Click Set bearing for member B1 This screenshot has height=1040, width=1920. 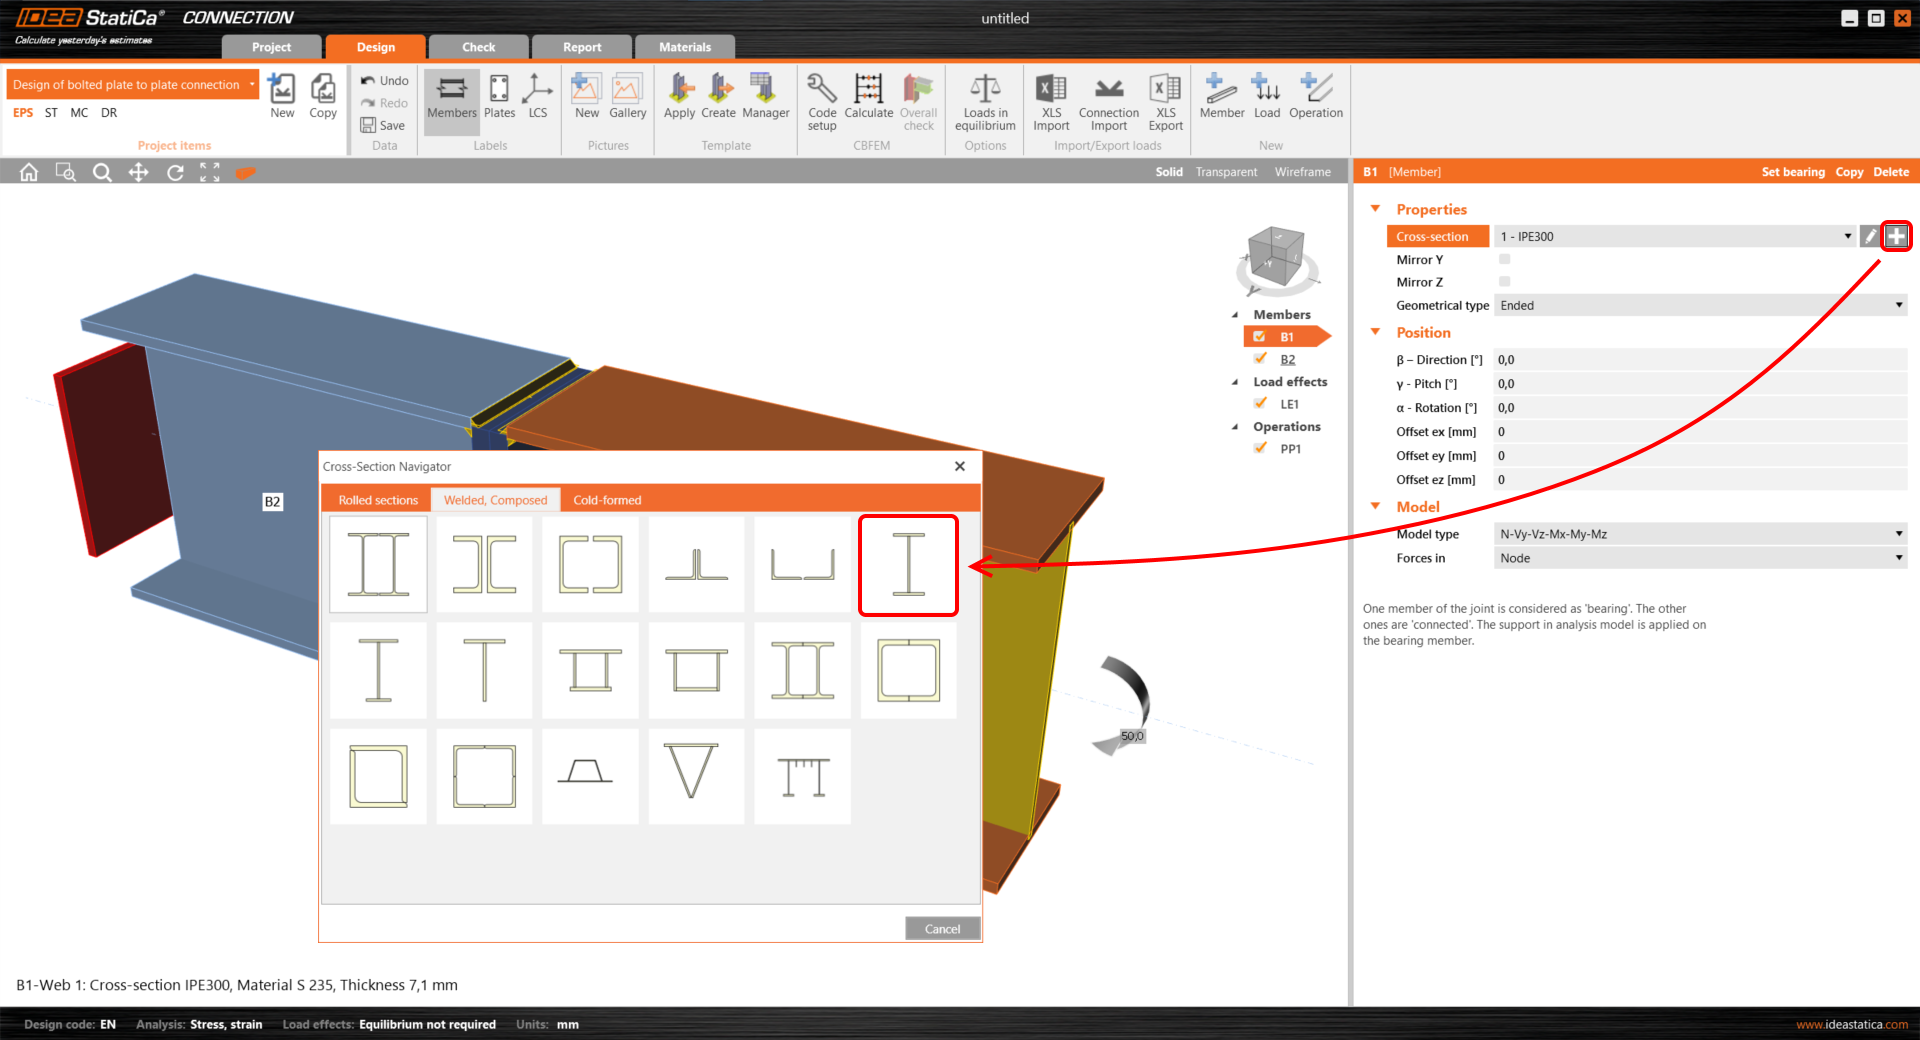[x=1793, y=171]
